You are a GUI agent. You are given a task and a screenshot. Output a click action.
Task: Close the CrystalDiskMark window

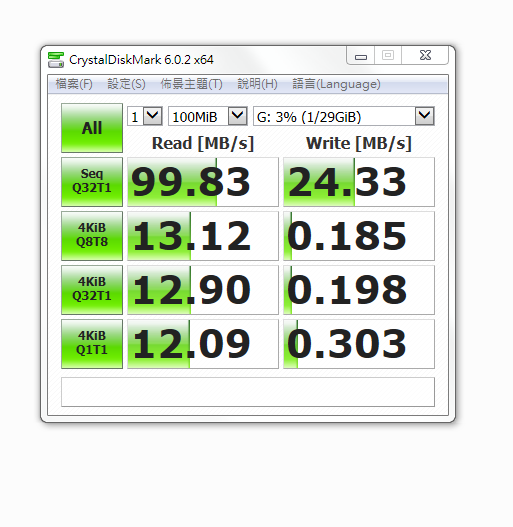click(425, 55)
